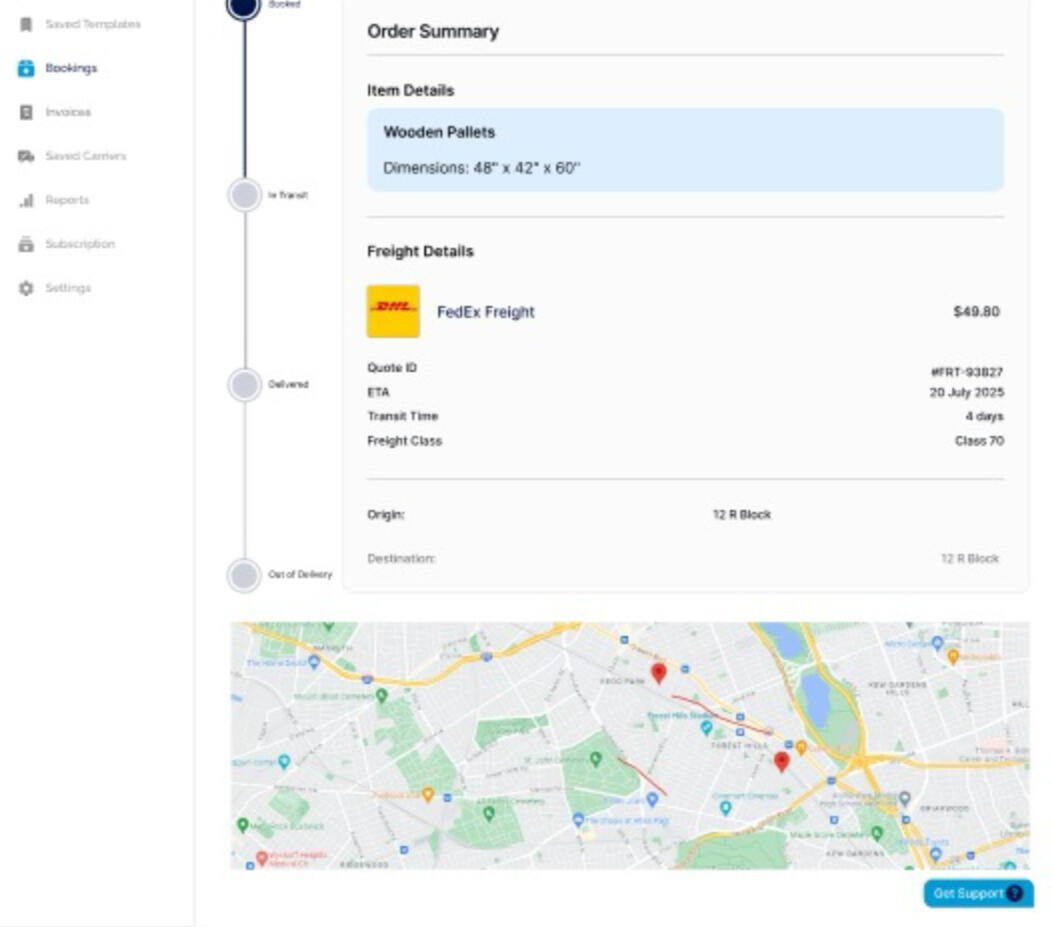Click the FedEx Freight carrier name
1052x927 pixels.
click(x=485, y=312)
